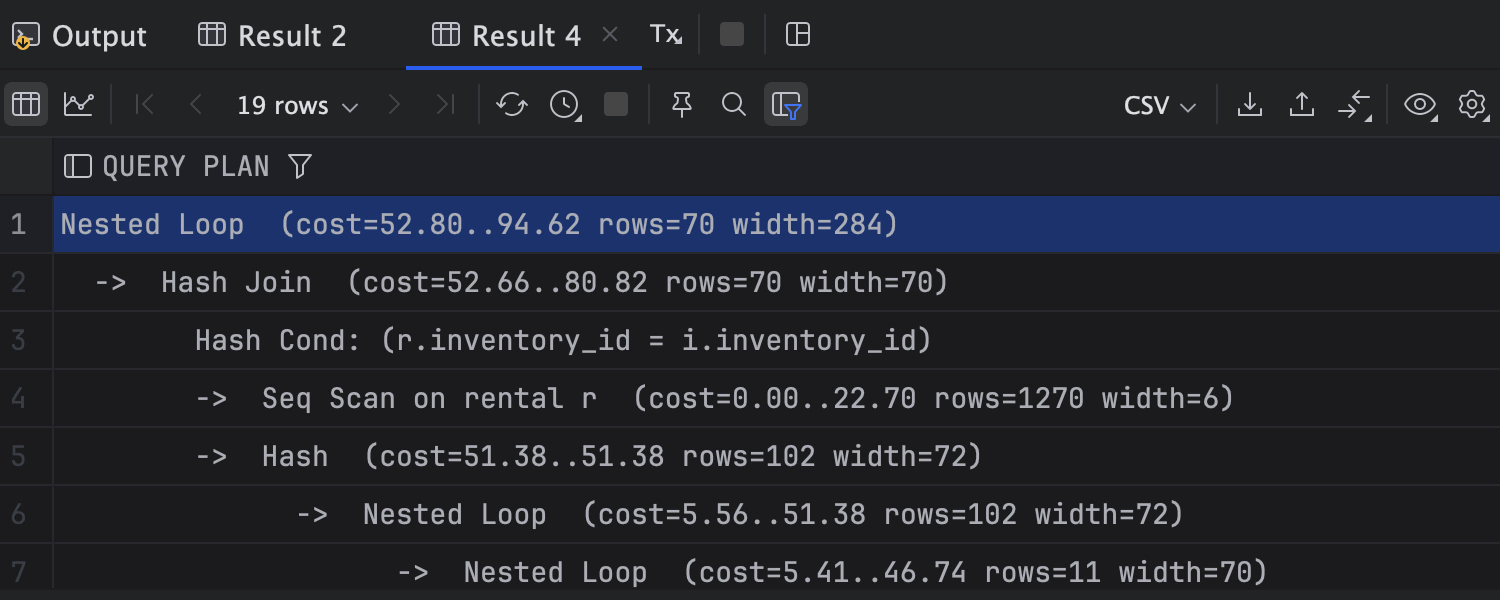Open the auto-refresh clock icon
Screen dimensions: 1500x600
click(565, 104)
